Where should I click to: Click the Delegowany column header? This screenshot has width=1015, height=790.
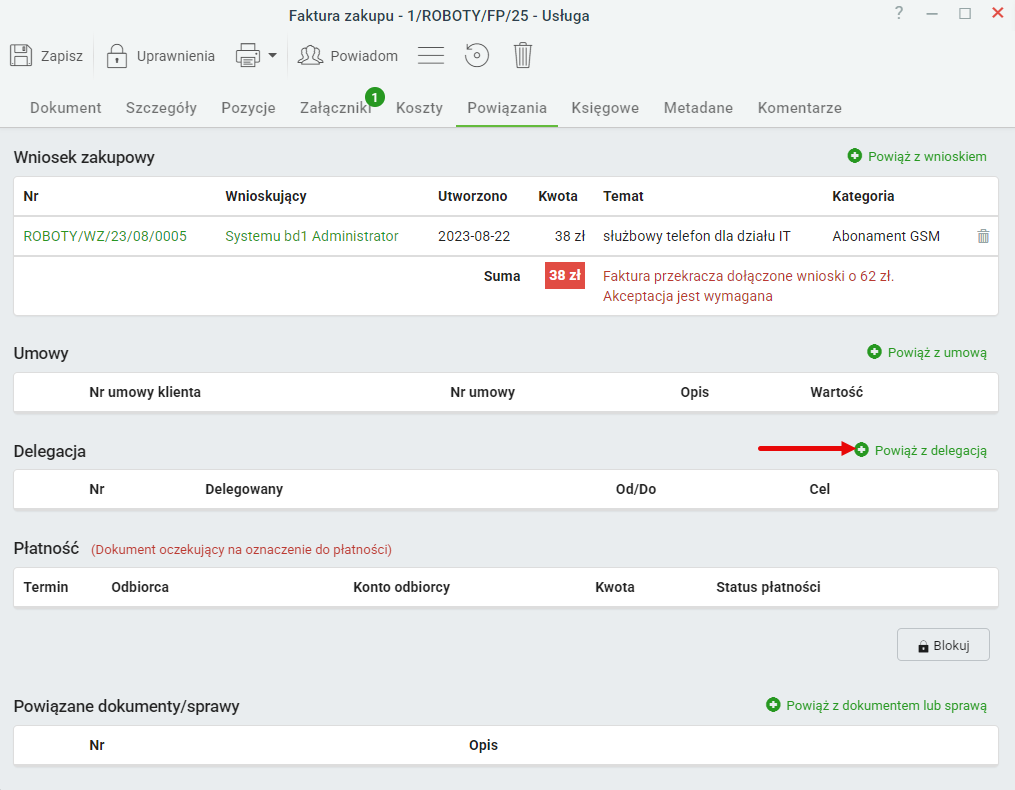coord(244,490)
